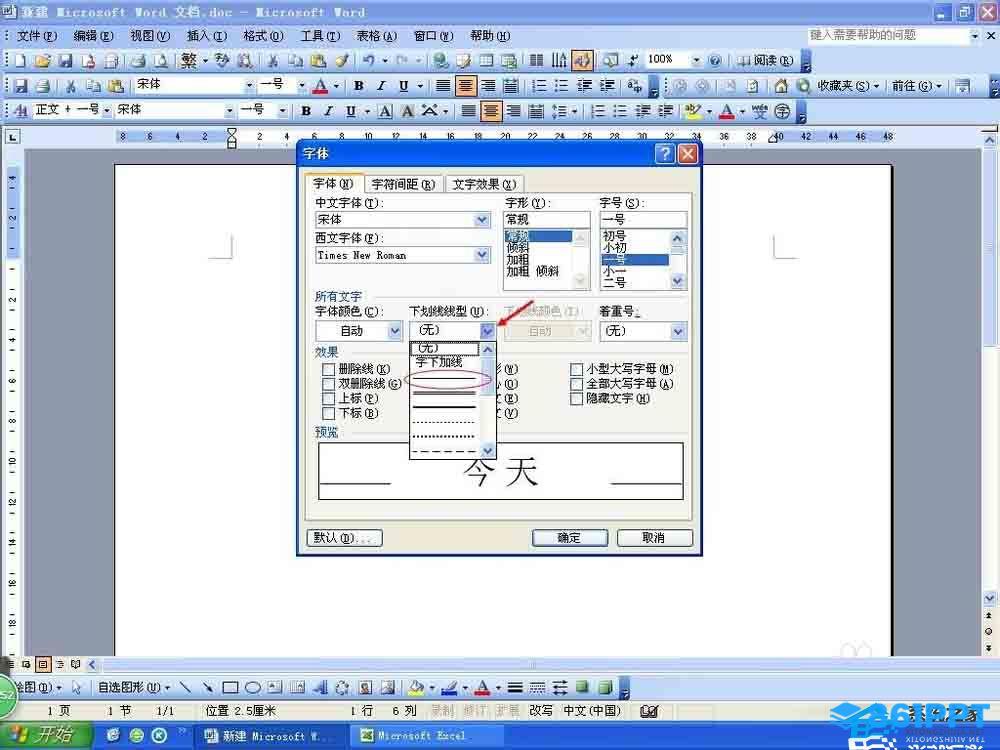Image resolution: width=1000 pixels, height=750 pixels.
Task: Open the 表格 menu
Action: point(376,36)
